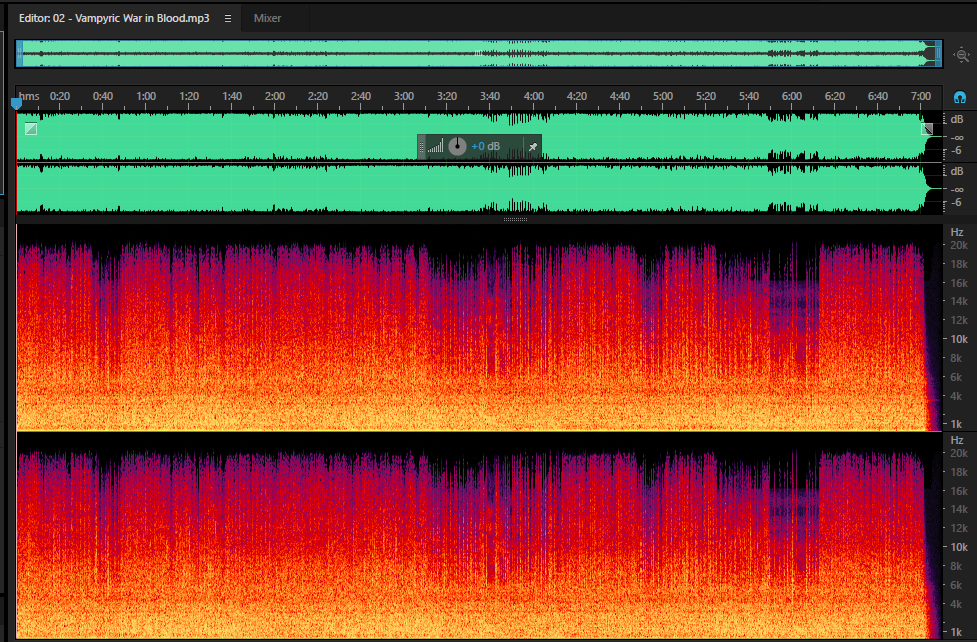
Task: Click the lower spectrogram's 16k frequency label
Action: pyautogui.click(x=958, y=491)
